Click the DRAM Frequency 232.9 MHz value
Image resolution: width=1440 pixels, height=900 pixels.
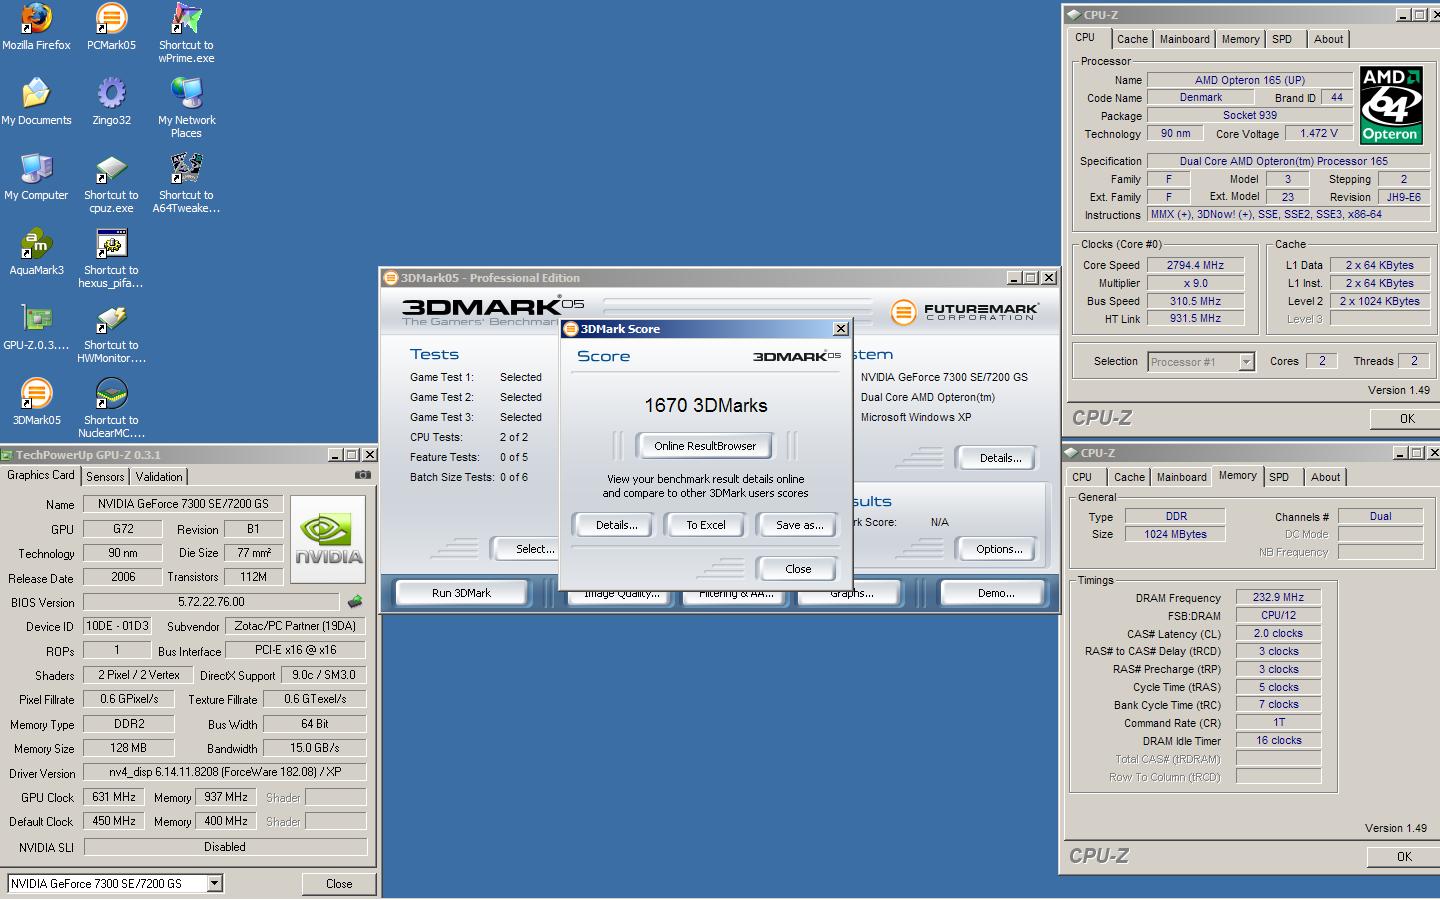pyautogui.click(x=1278, y=597)
